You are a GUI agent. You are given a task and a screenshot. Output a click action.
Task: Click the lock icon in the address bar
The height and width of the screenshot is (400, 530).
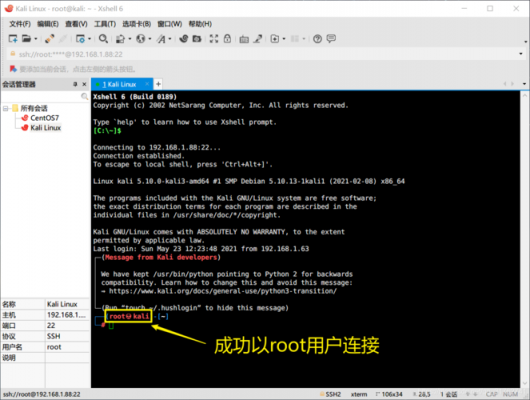point(13,54)
